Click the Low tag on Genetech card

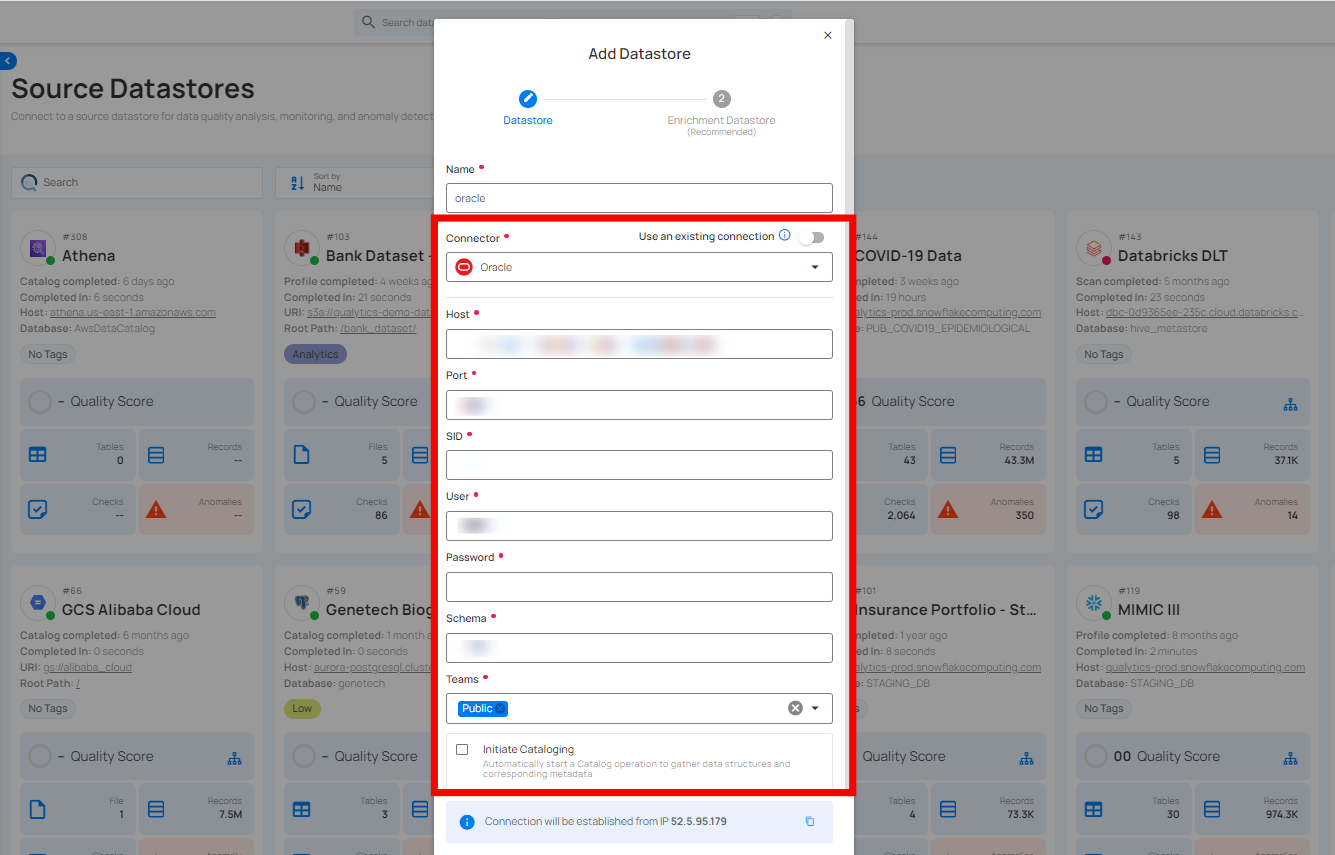click(x=302, y=708)
